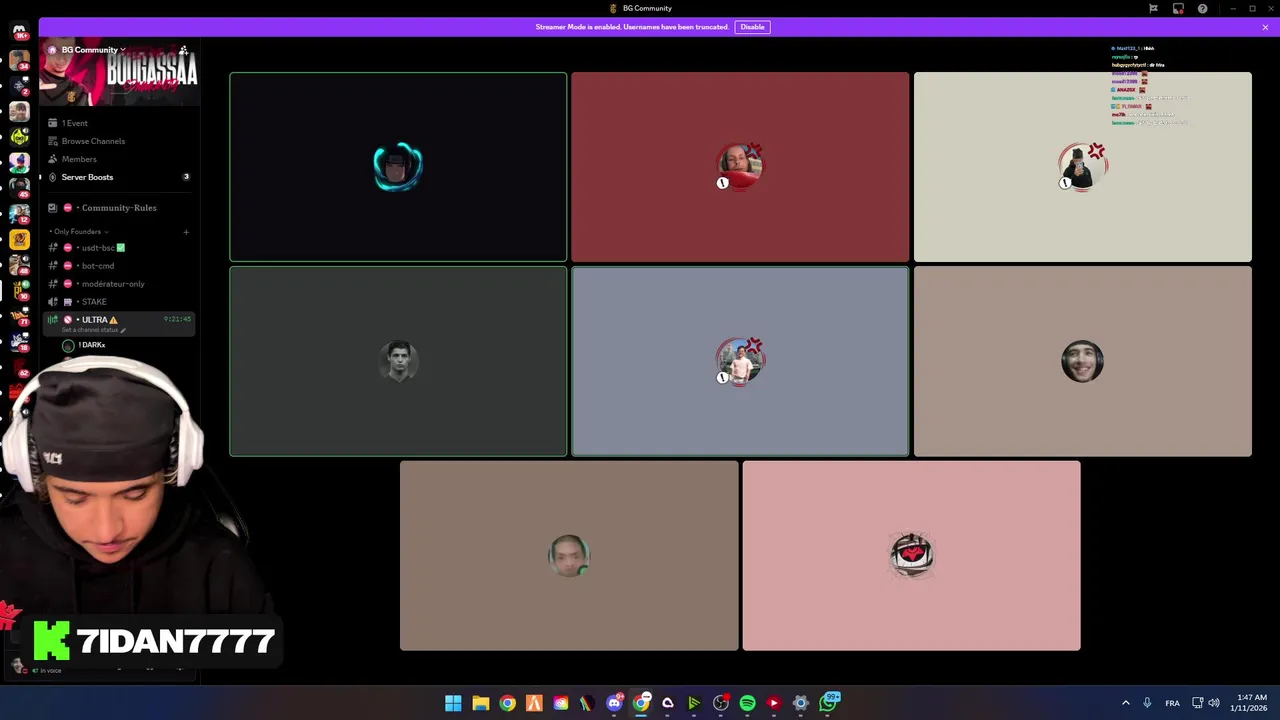This screenshot has width=1280, height=720.
Task: Disable Streamer Mode via banner button
Action: 752,27
